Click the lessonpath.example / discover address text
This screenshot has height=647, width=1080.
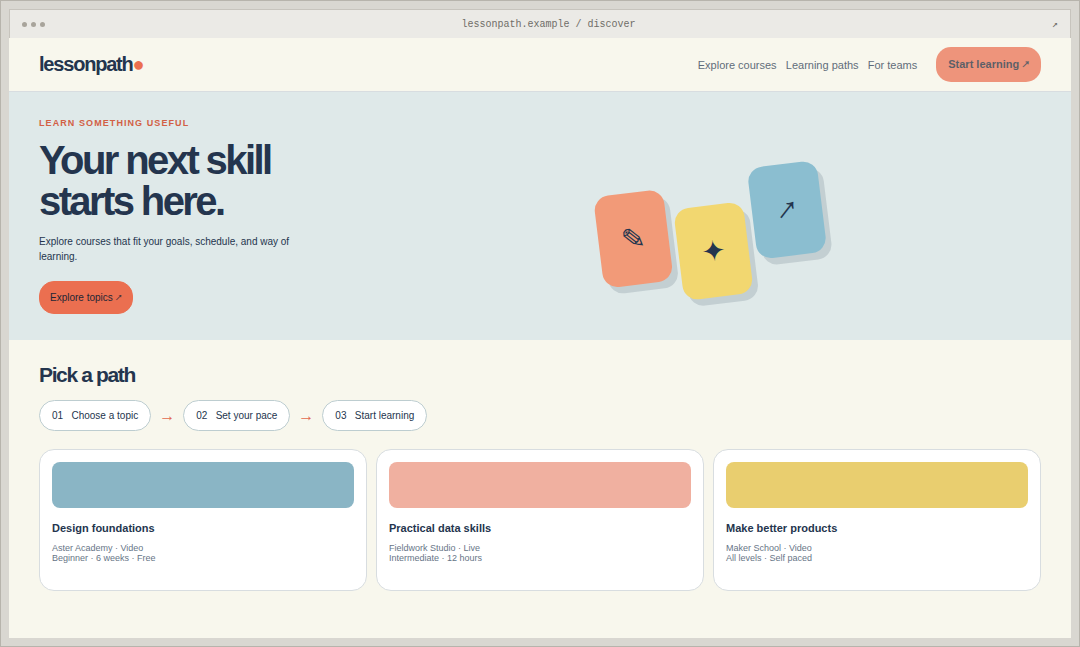click(548, 23)
